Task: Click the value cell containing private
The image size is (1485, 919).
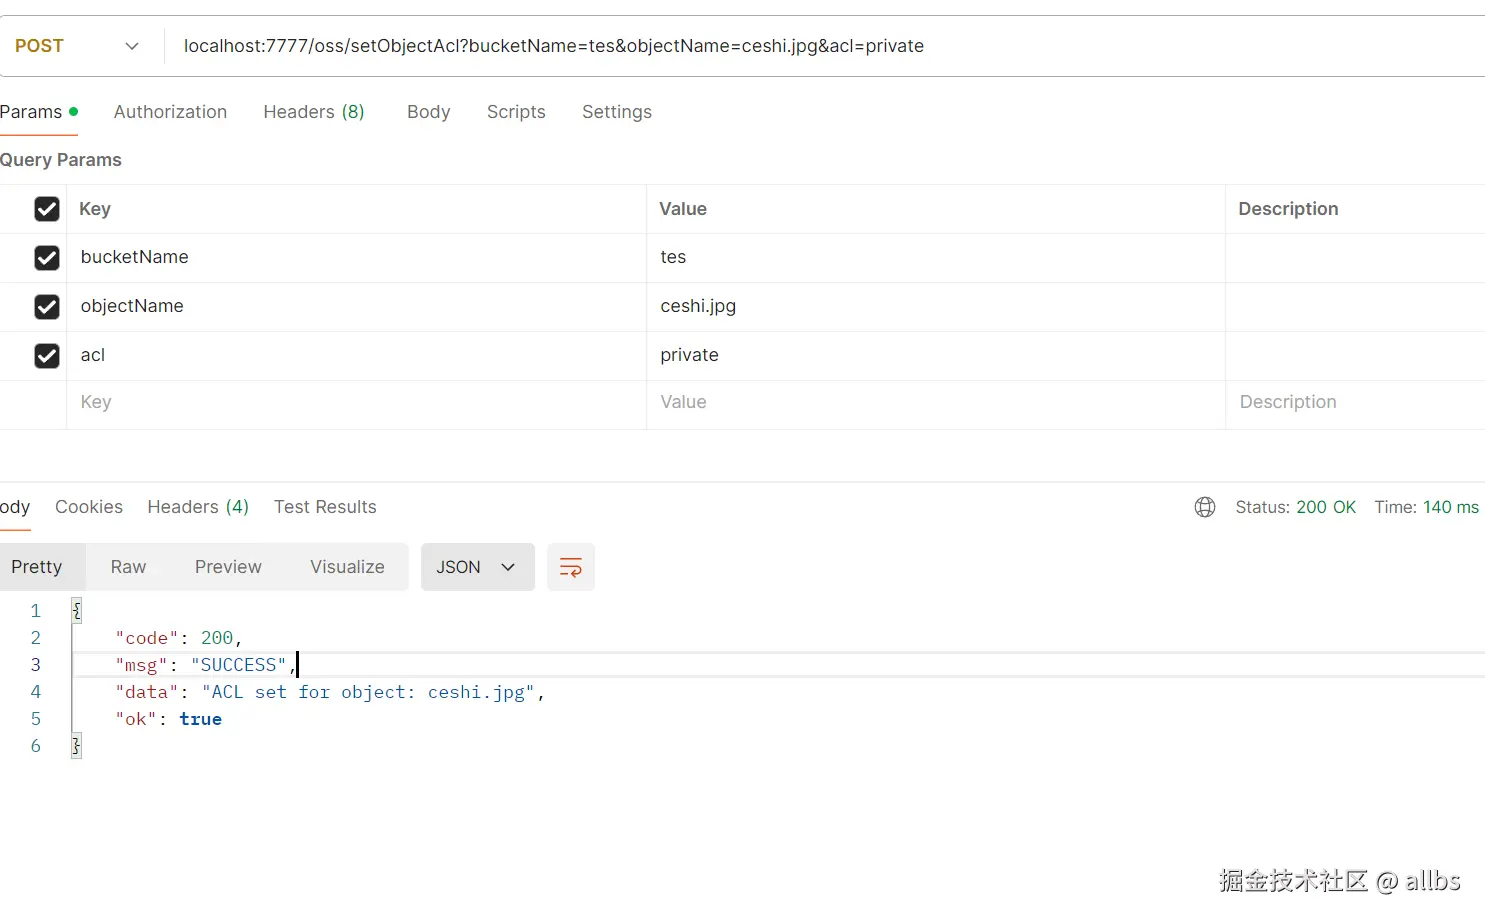Action: coord(936,356)
